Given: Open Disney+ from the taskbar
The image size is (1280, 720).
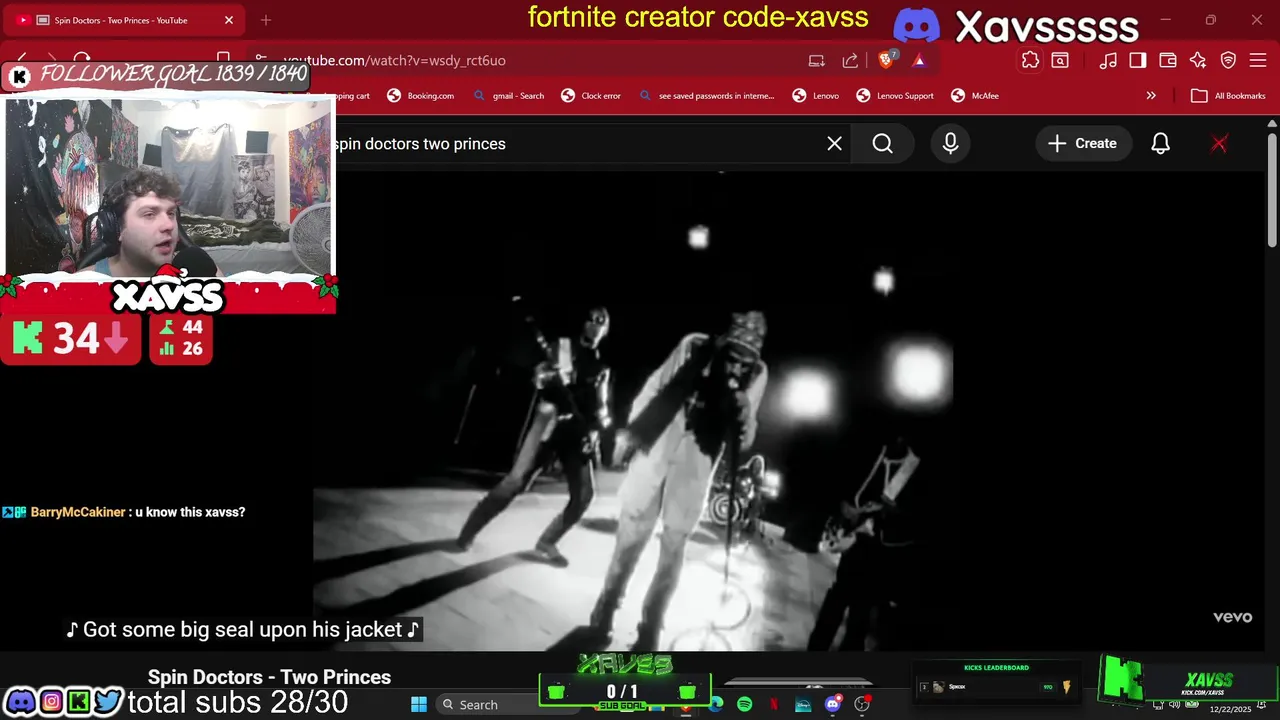Looking at the screenshot, I should (x=803, y=705).
